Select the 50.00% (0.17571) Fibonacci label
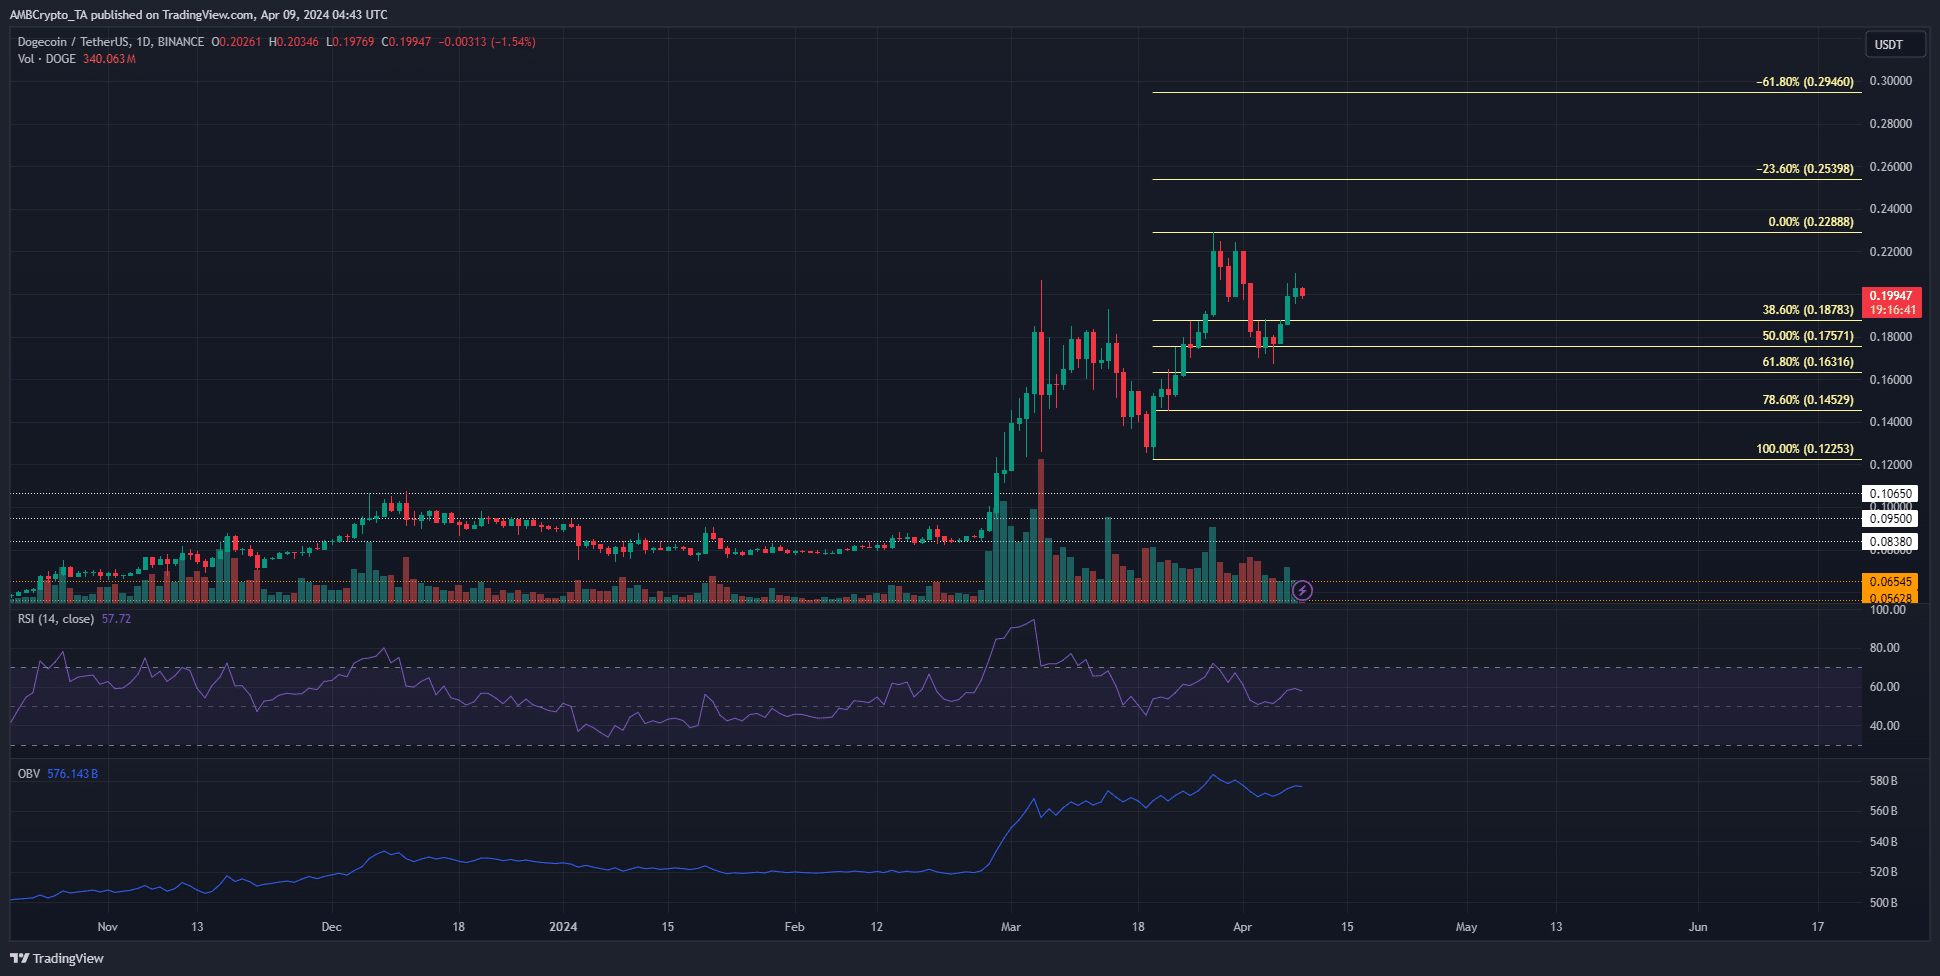 click(x=1808, y=336)
